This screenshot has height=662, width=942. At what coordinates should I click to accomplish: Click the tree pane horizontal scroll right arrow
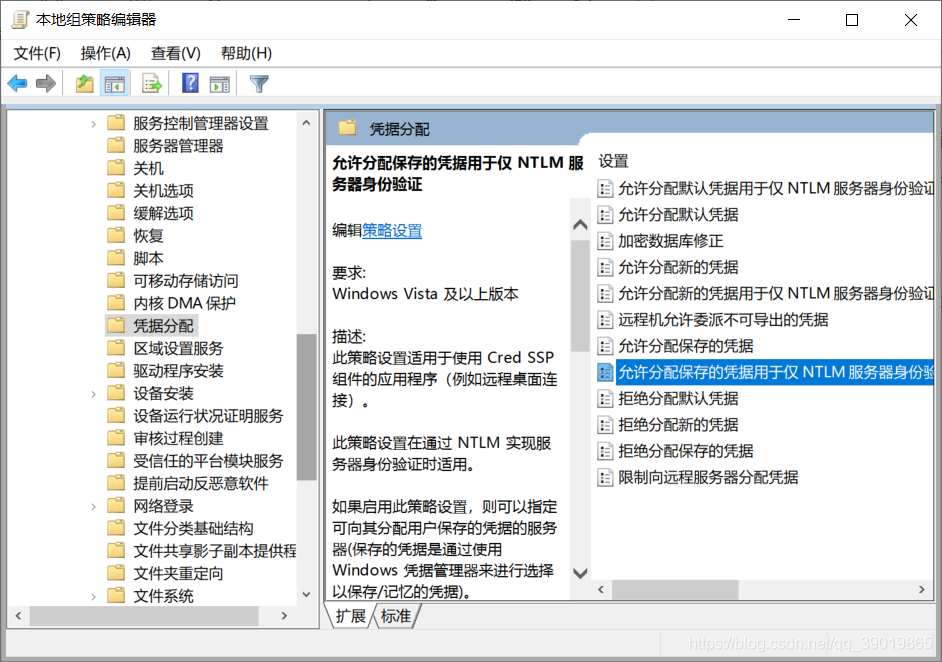pos(284,616)
